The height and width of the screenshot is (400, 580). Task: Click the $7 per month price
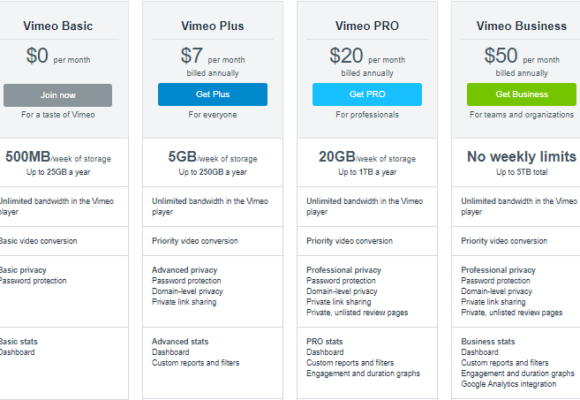point(213,56)
